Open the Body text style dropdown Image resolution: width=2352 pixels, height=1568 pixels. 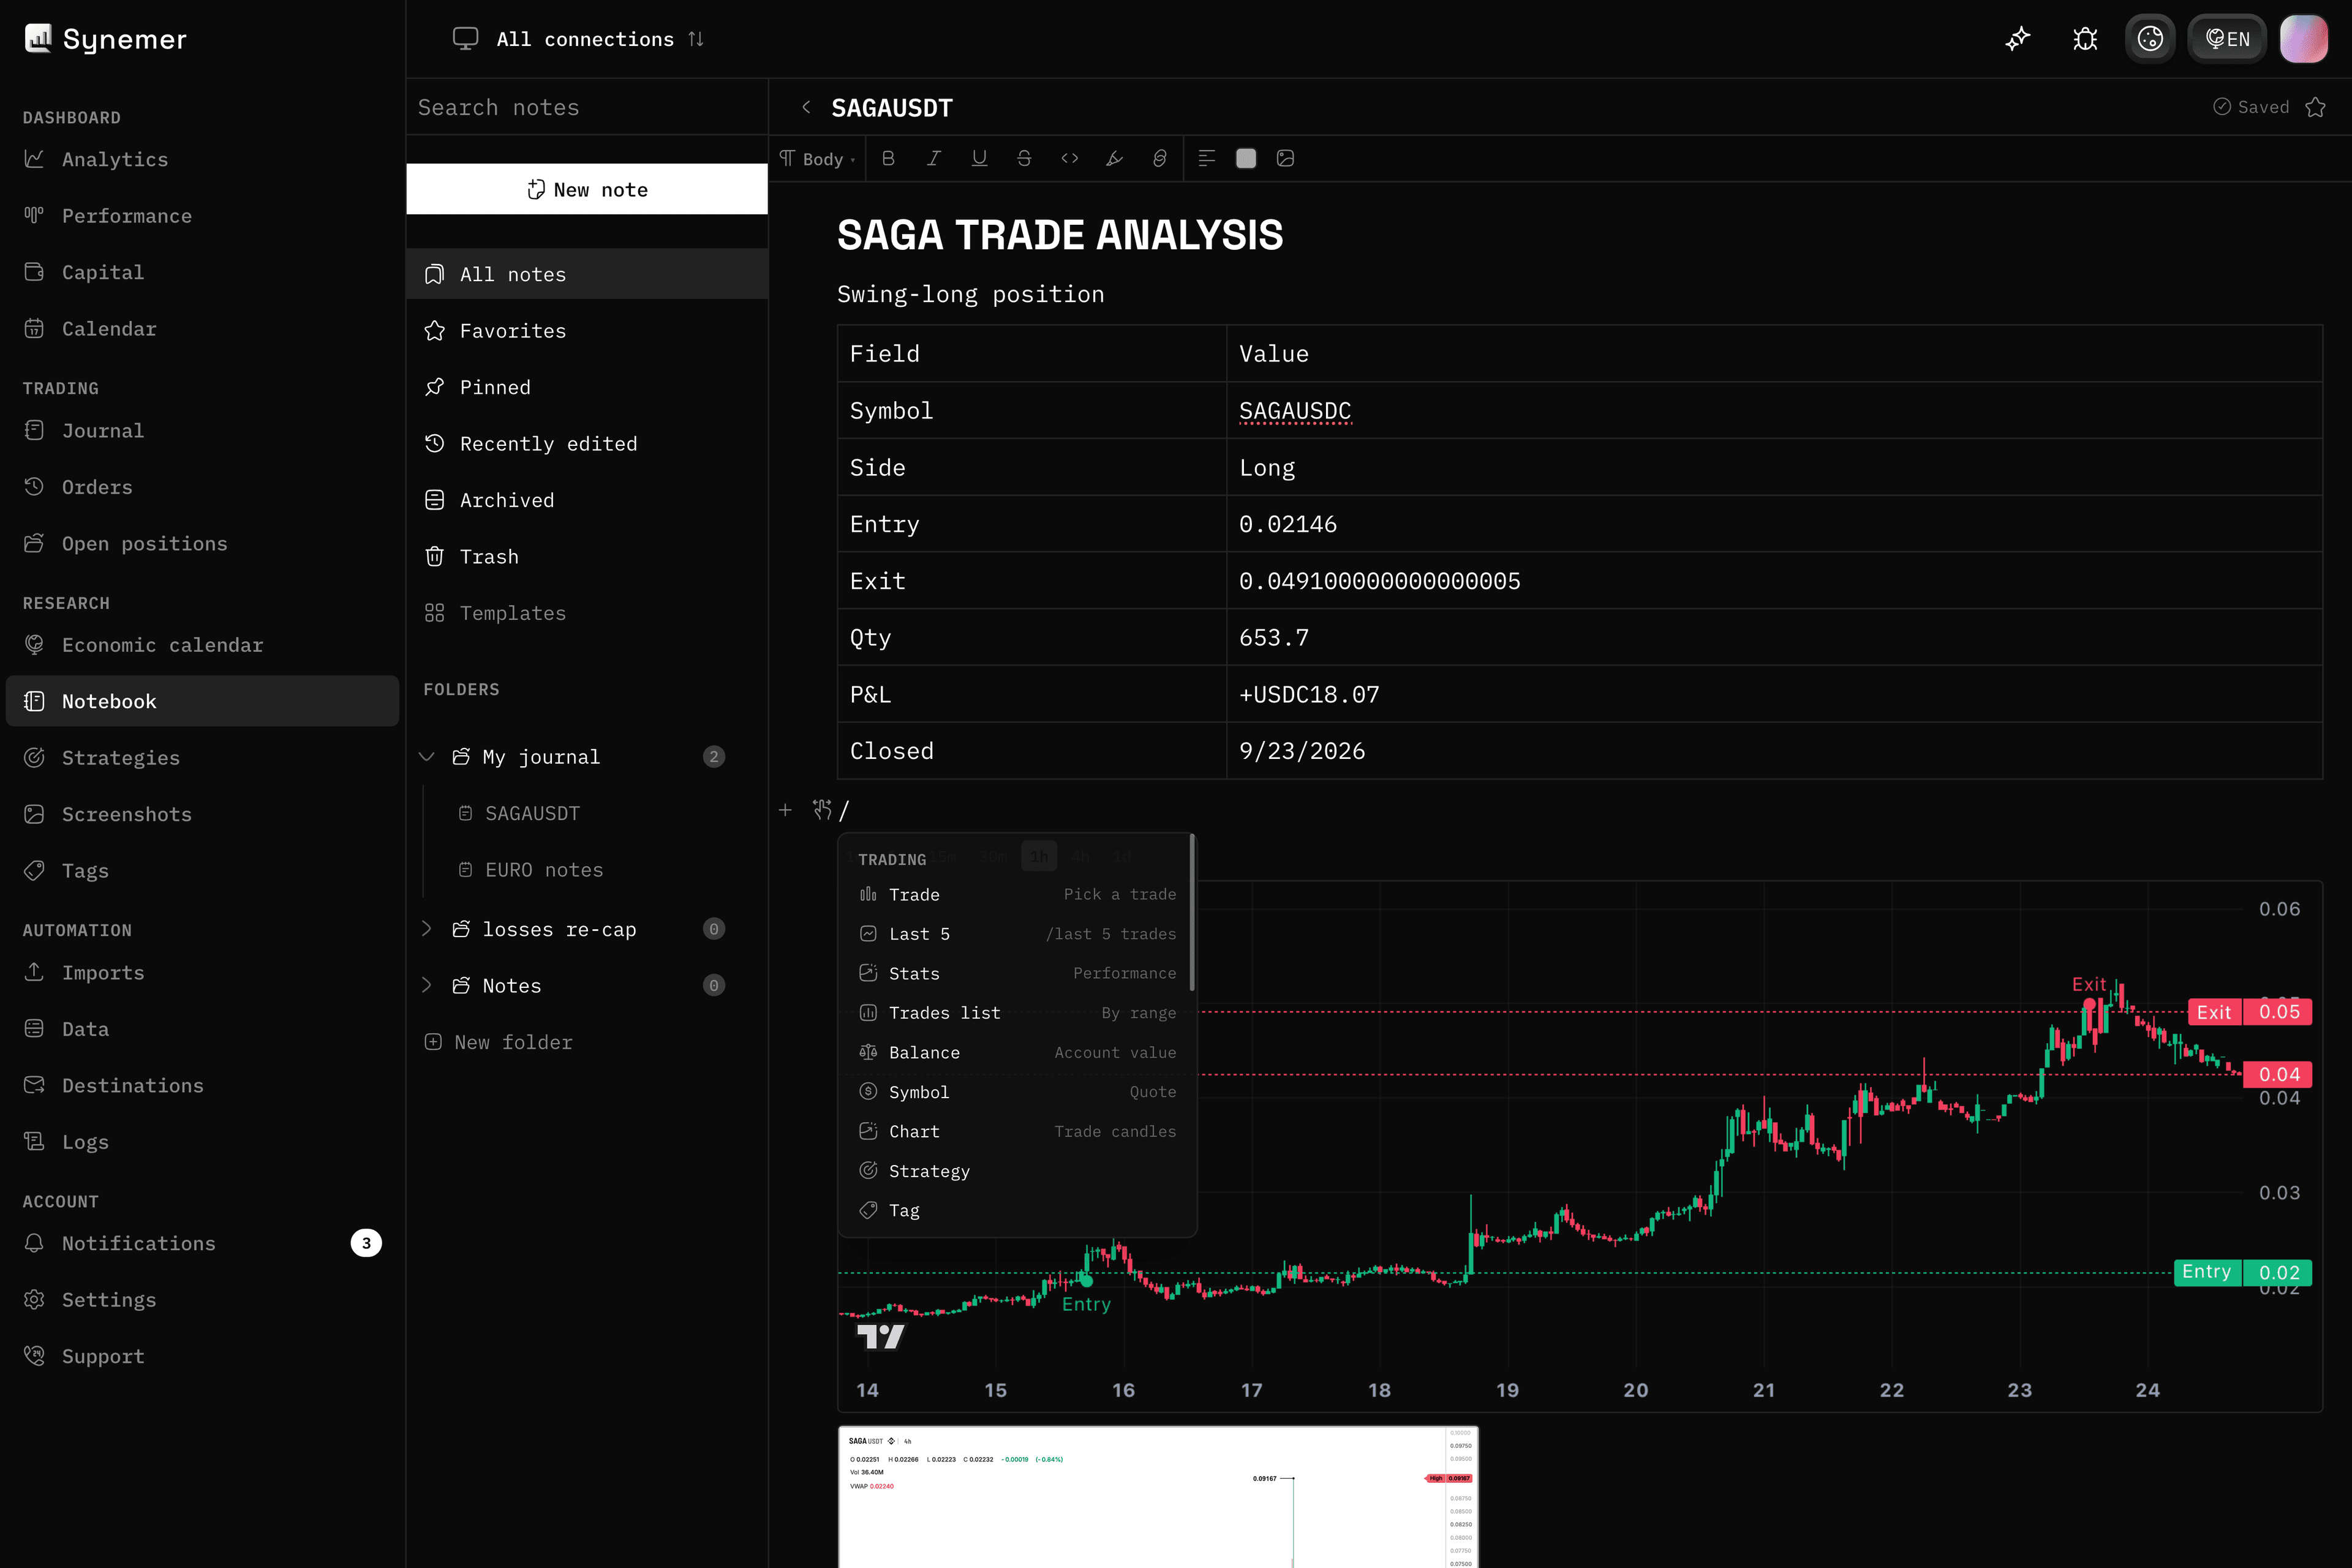[x=817, y=158]
